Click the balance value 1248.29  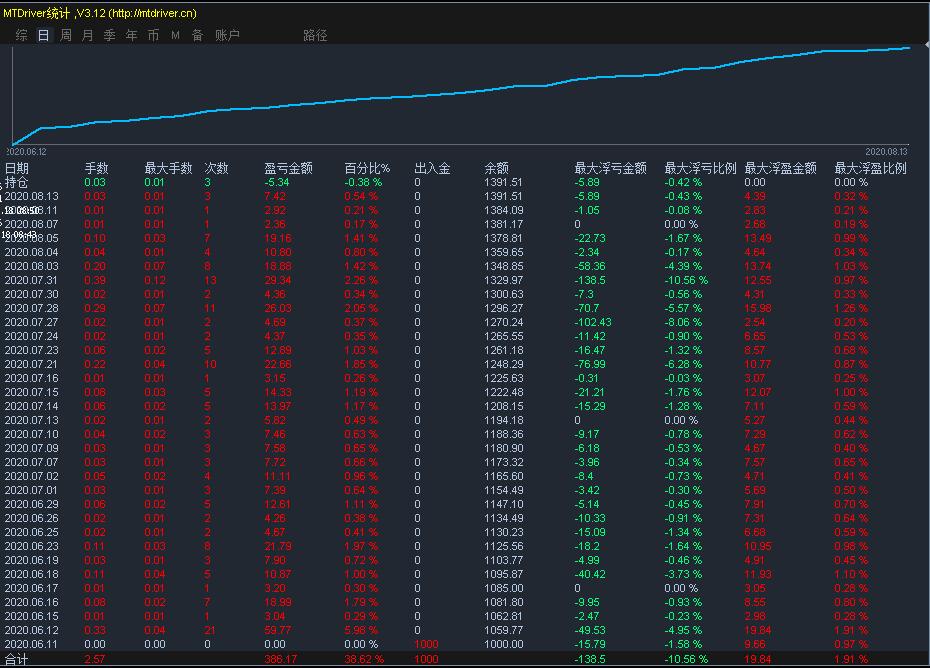tap(504, 364)
